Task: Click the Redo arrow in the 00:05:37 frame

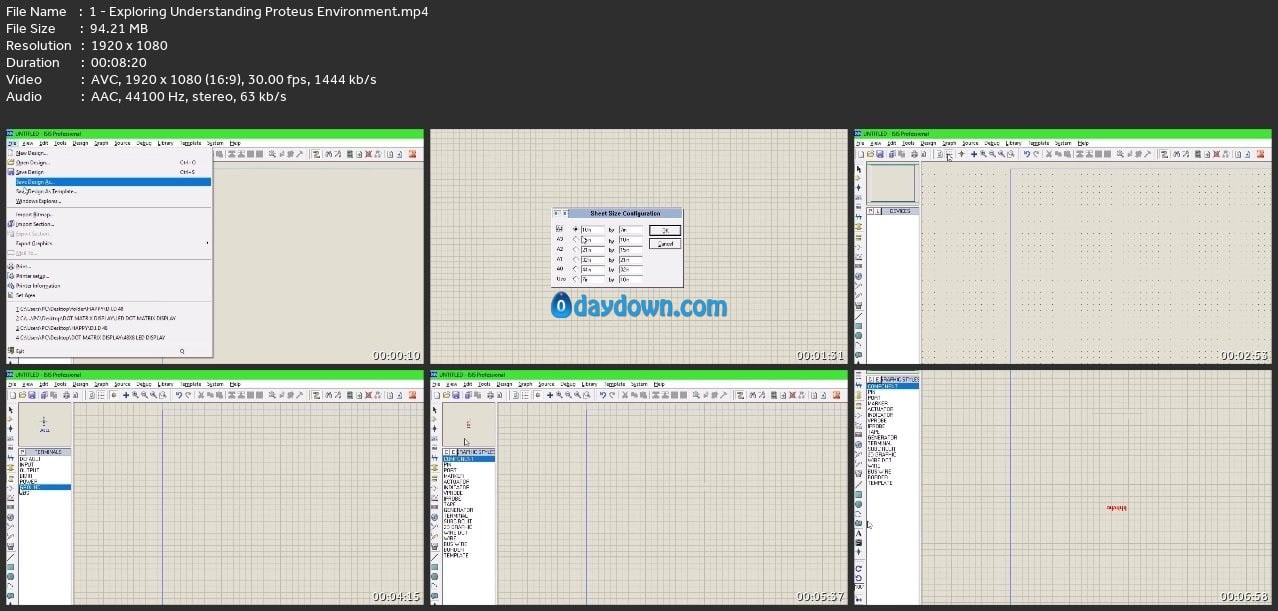Action: pyautogui.click(x=611, y=395)
